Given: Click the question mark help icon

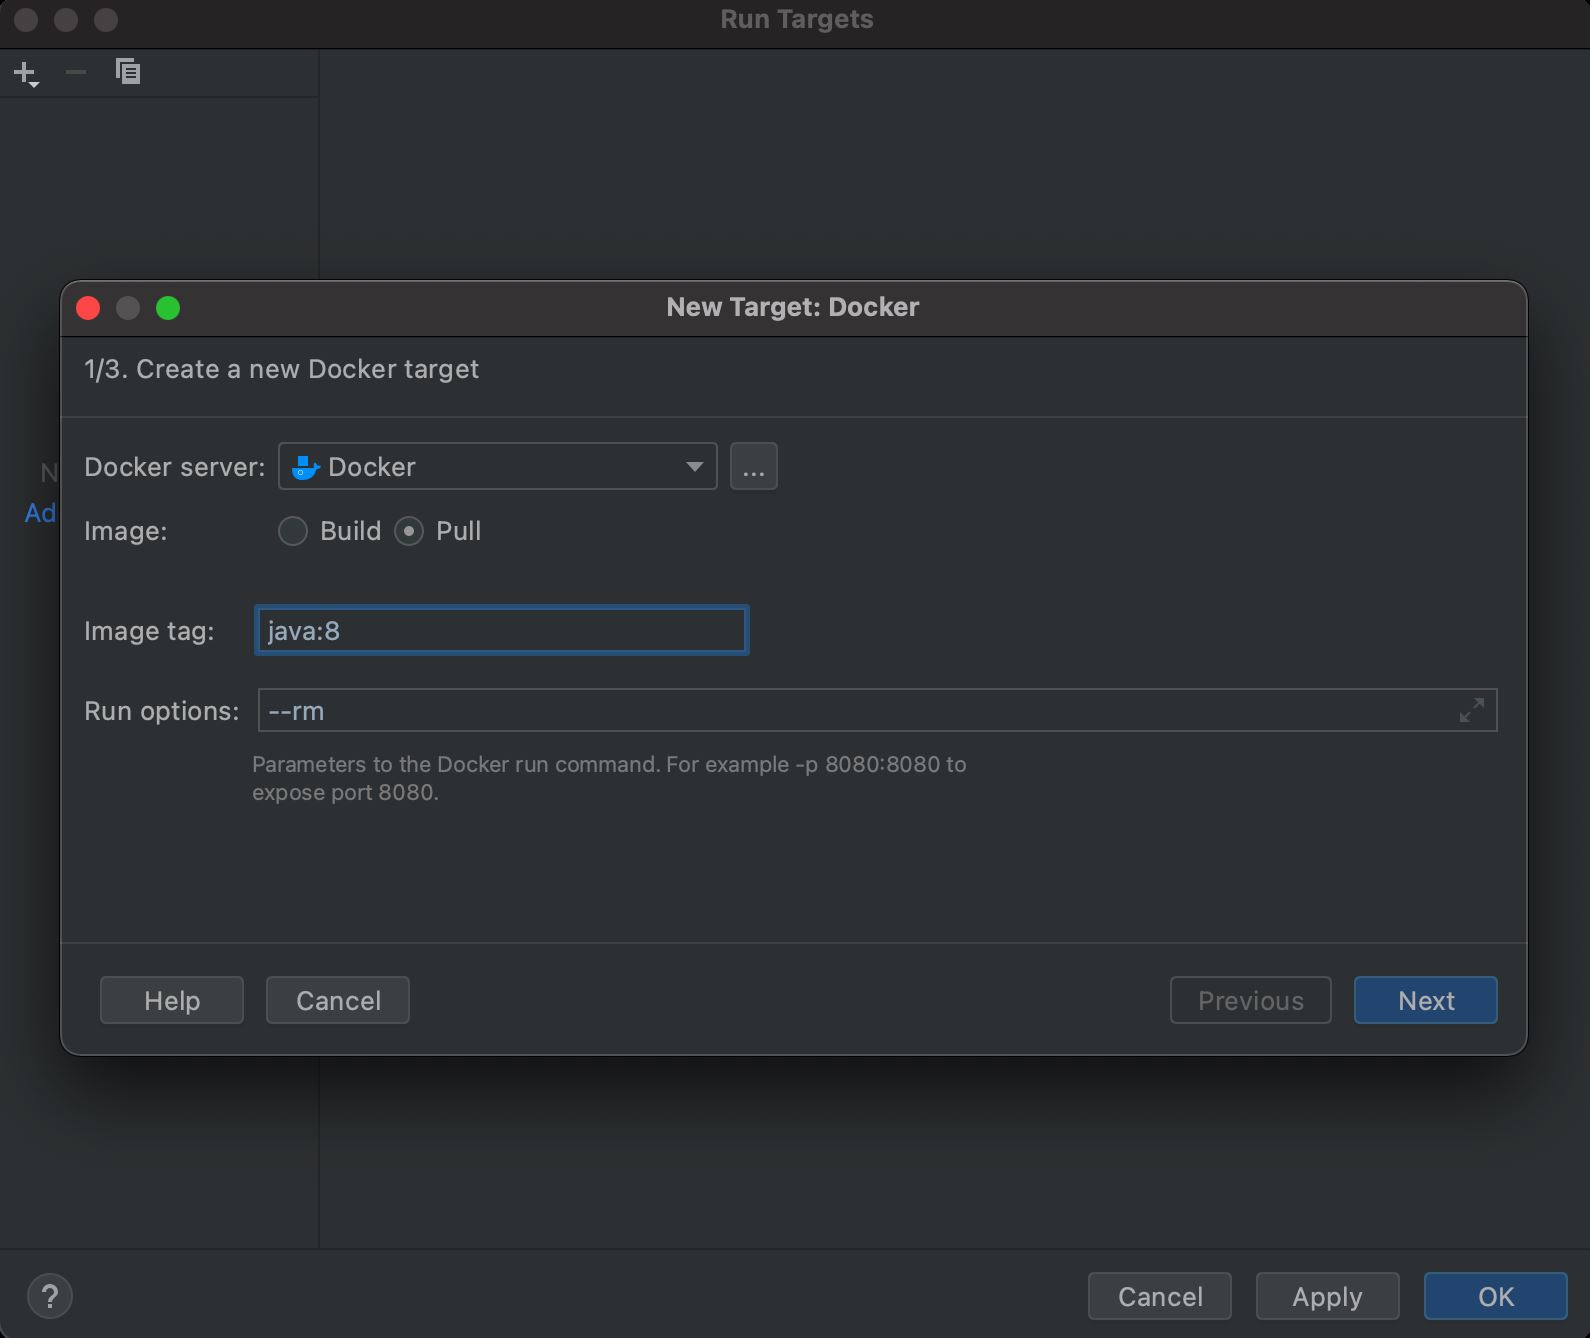Looking at the screenshot, I should (50, 1296).
